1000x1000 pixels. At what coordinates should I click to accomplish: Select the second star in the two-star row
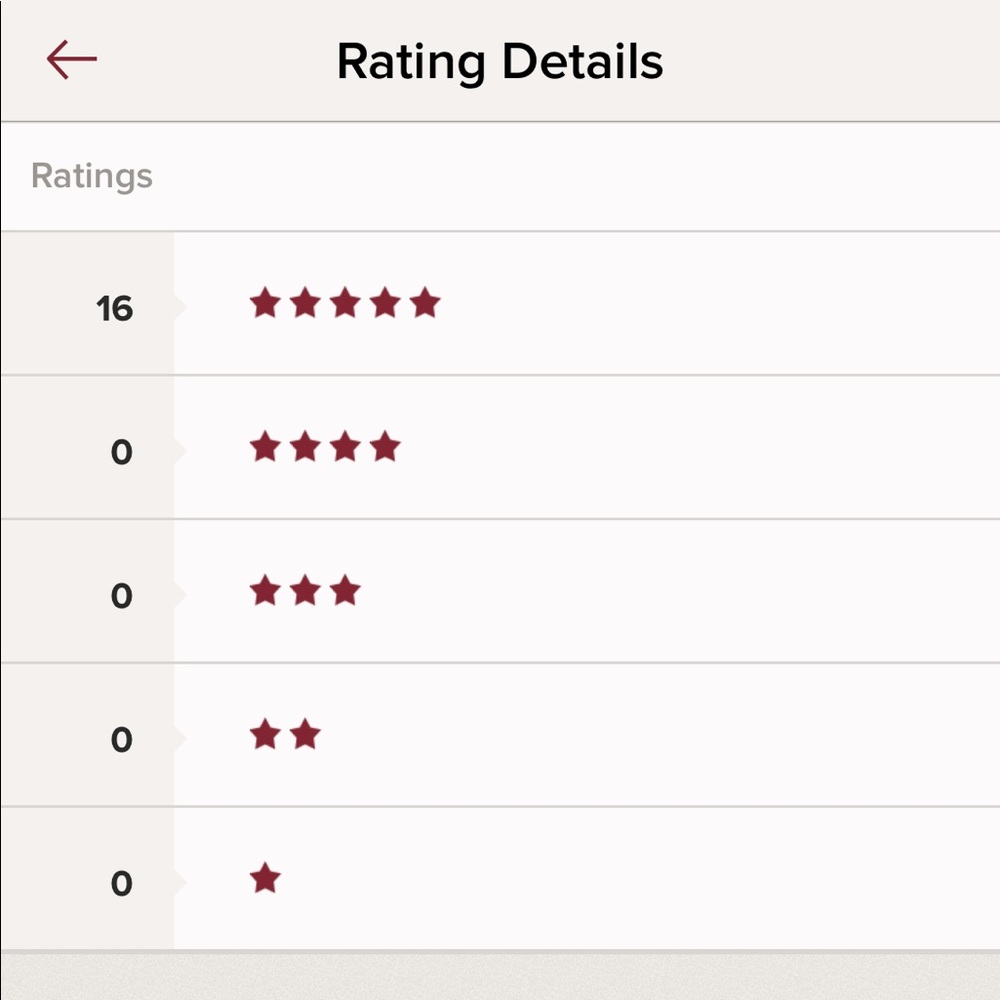pyautogui.click(x=306, y=736)
